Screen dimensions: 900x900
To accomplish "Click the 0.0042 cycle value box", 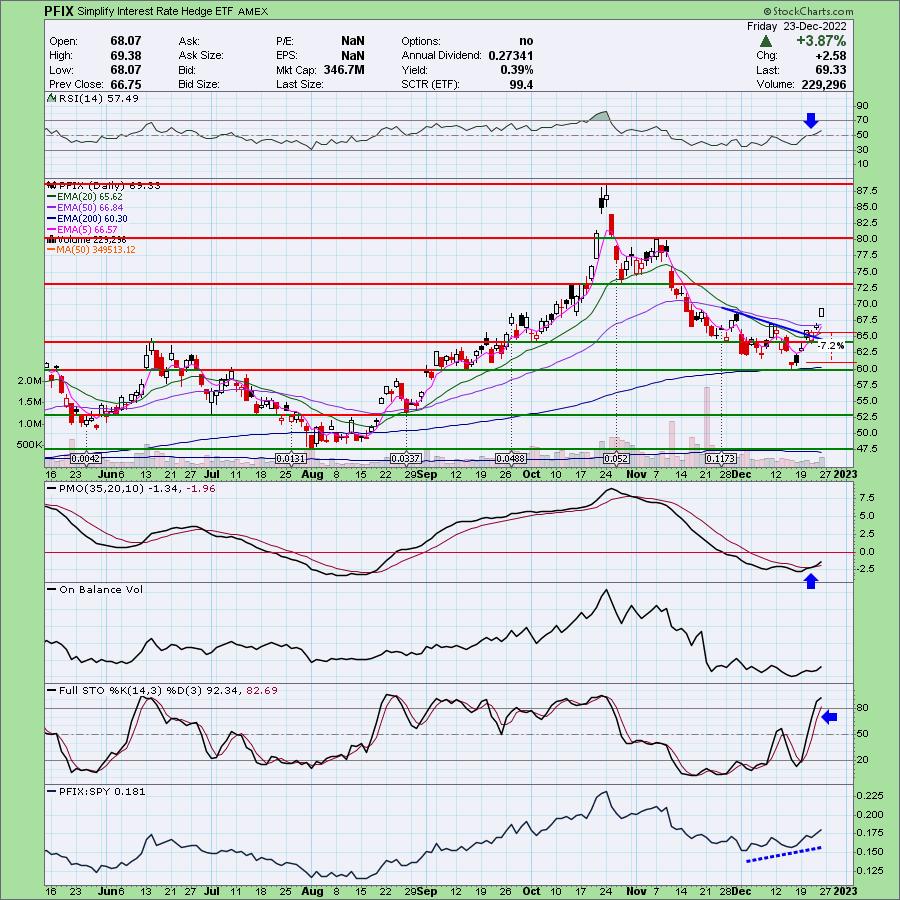I will coord(86,459).
